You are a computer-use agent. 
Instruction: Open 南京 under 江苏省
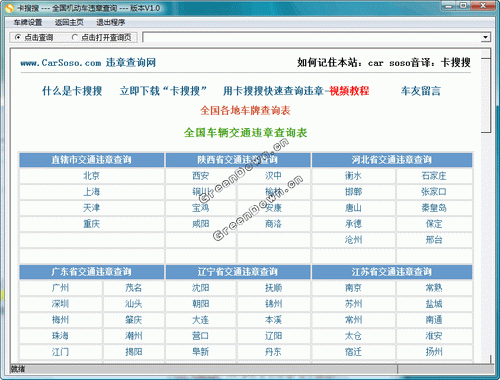(353, 288)
